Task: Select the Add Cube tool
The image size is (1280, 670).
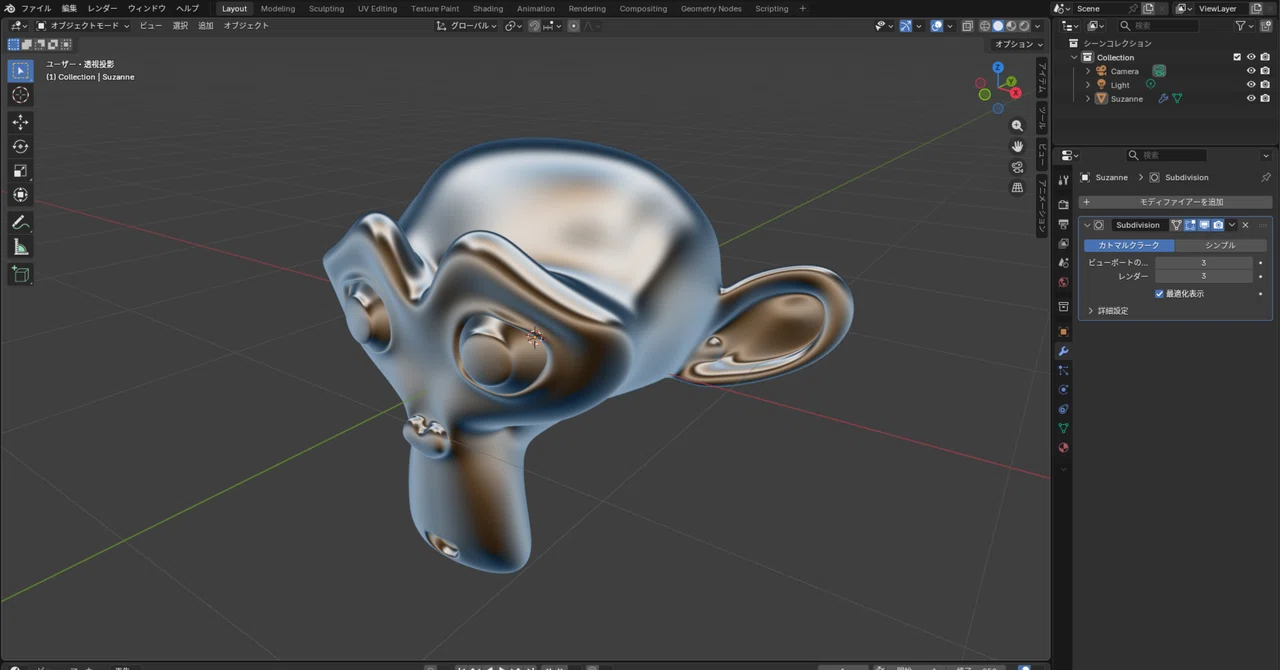Action: click(20, 274)
